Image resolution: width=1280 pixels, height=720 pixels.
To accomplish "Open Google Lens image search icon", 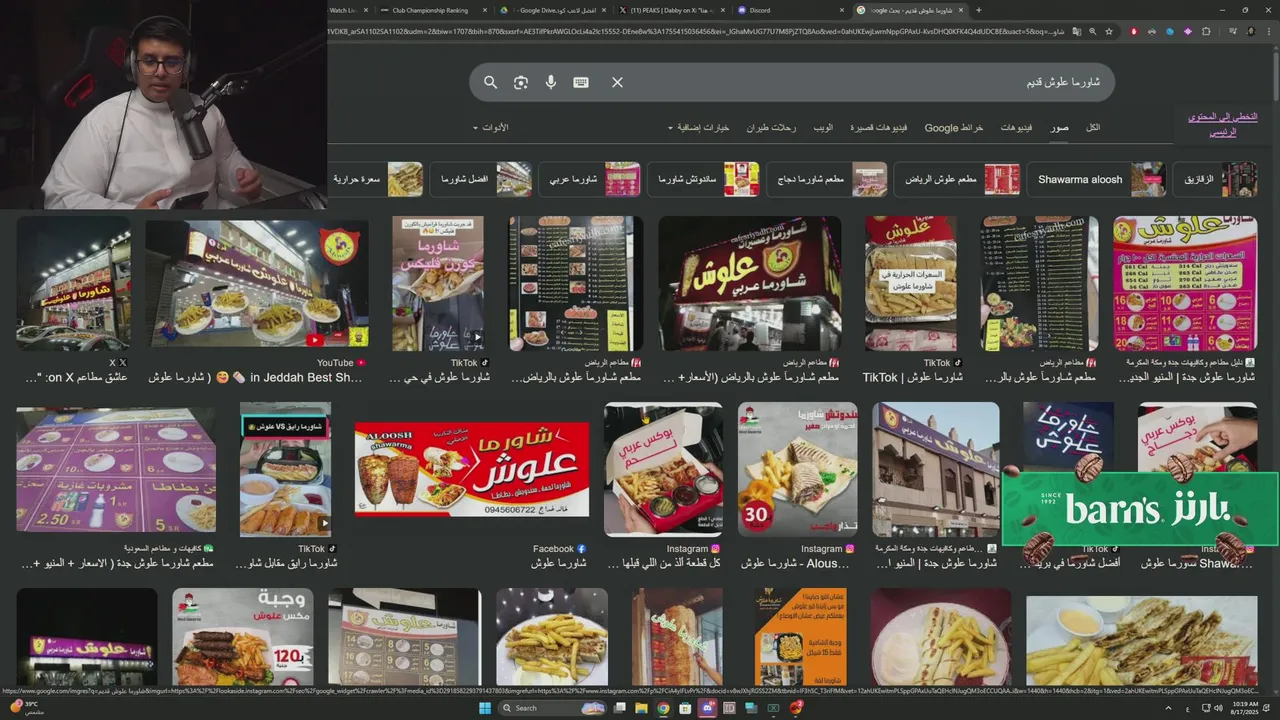I will pyautogui.click(x=520, y=82).
